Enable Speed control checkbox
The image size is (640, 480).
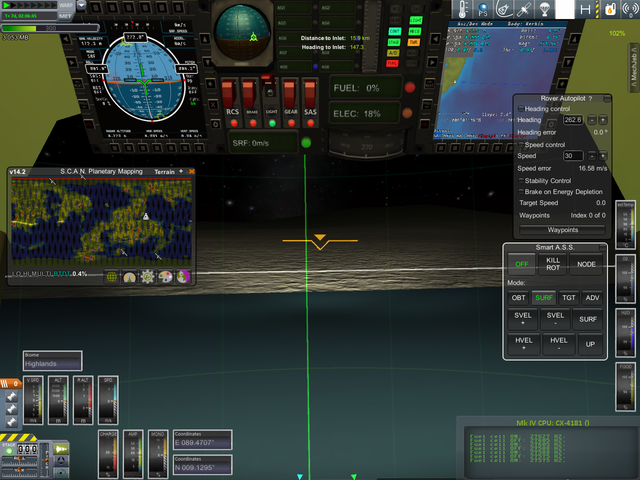pos(521,145)
